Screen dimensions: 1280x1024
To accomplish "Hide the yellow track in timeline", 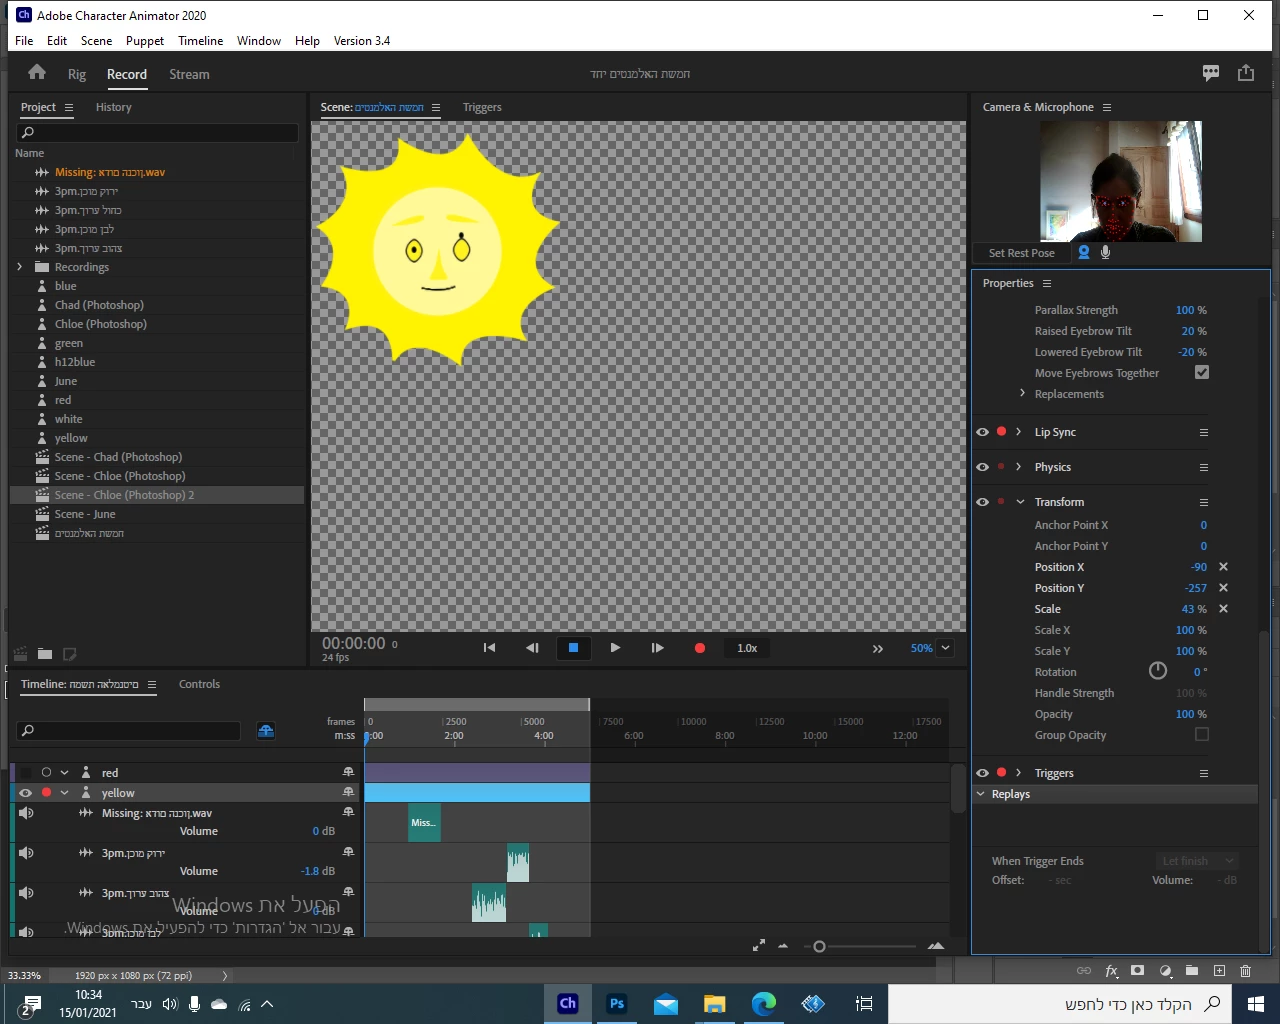I will [x=25, y=793].
